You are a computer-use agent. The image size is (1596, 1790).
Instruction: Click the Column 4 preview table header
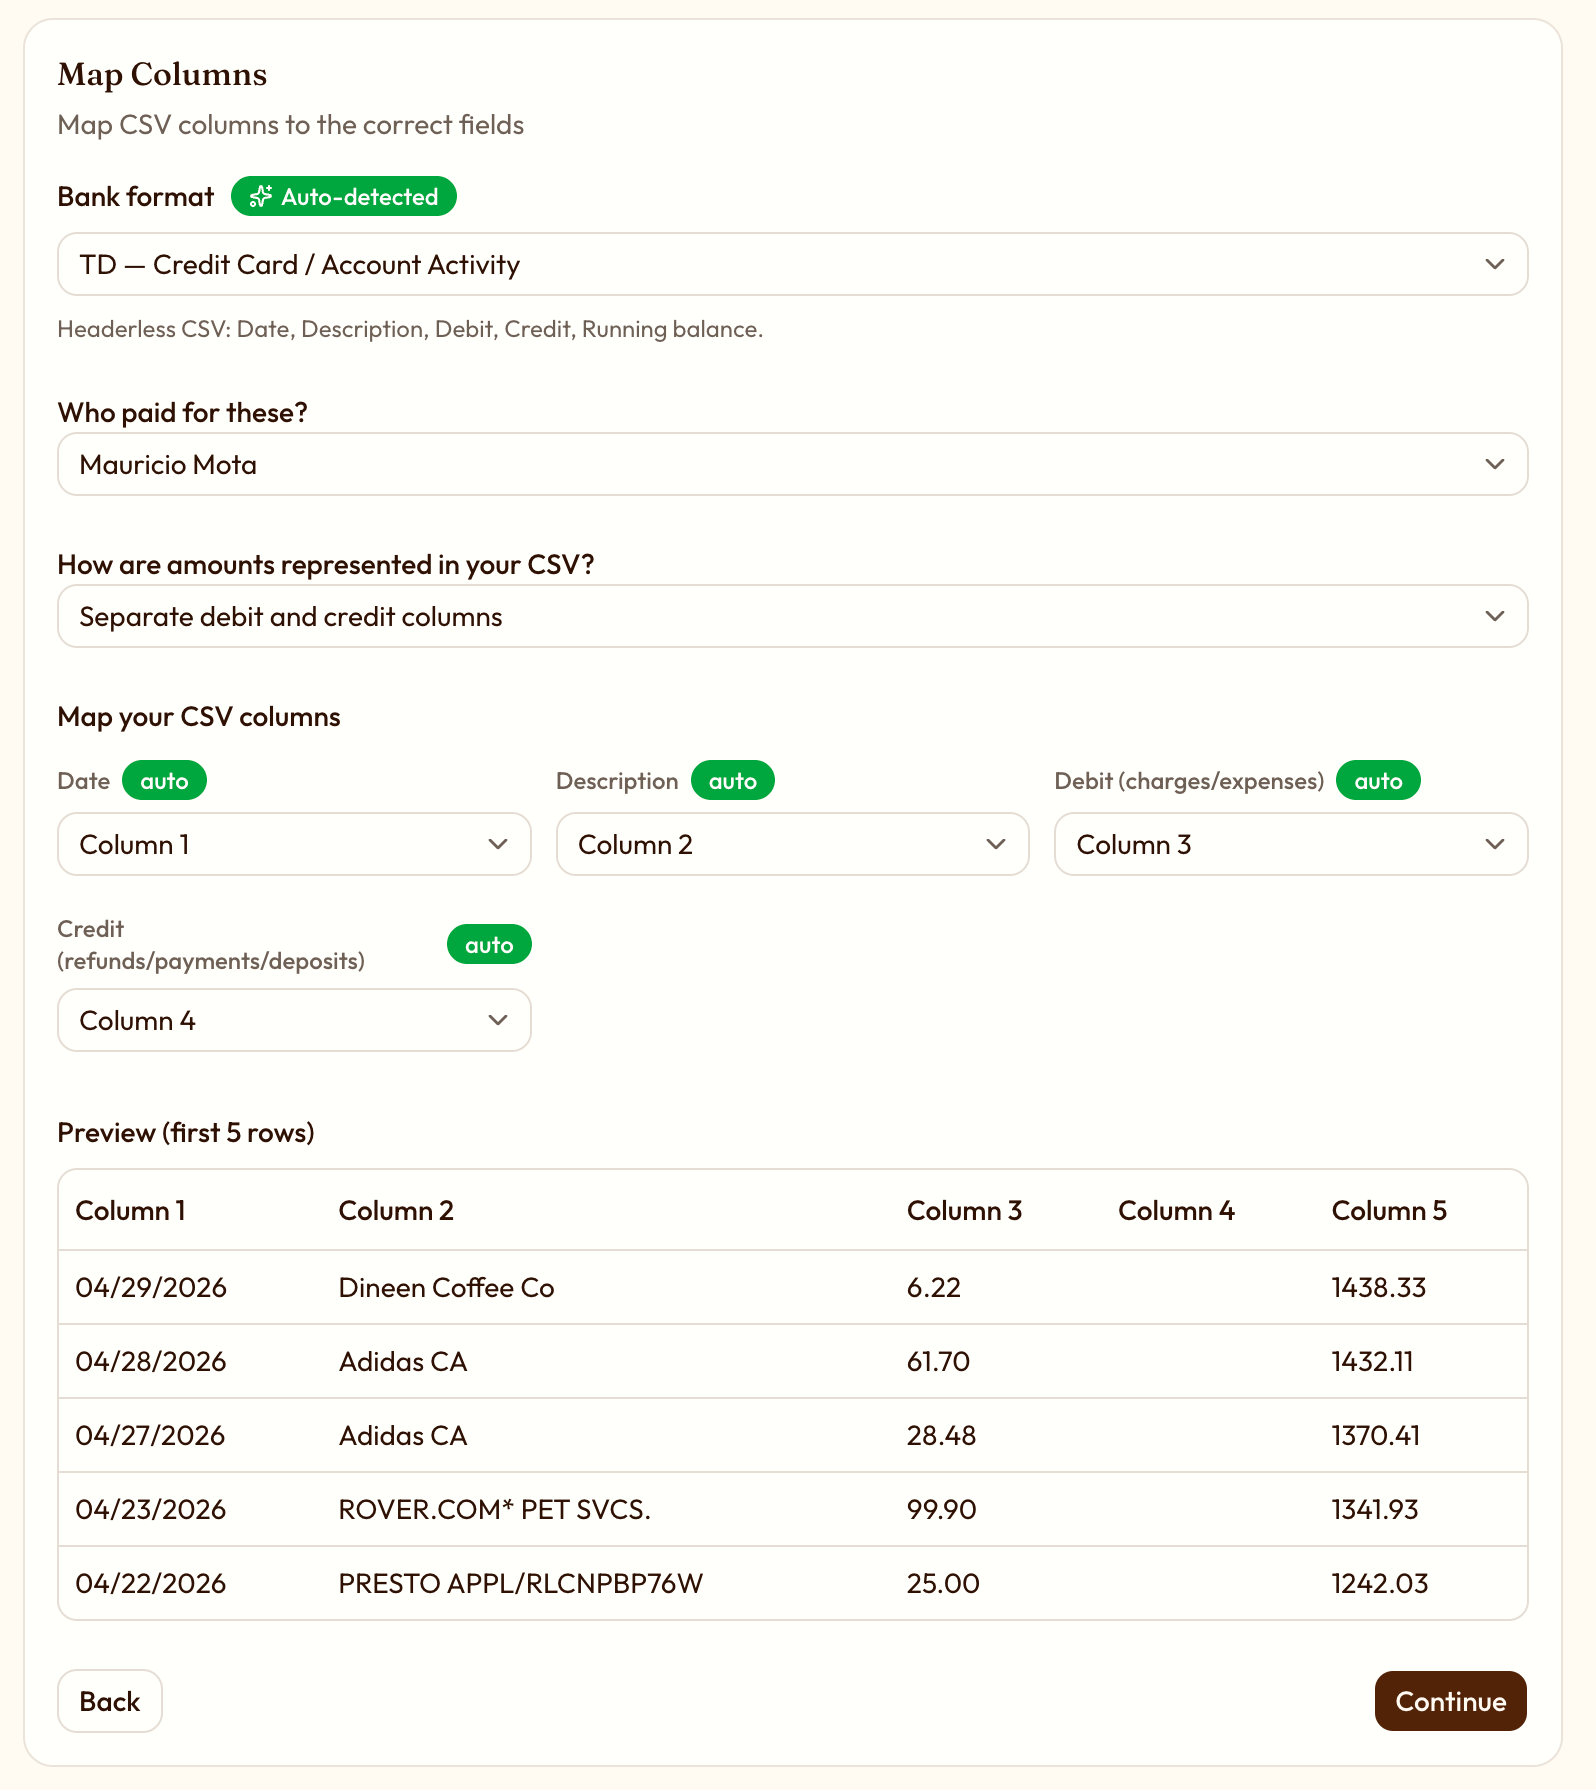coord(1176,1211)
